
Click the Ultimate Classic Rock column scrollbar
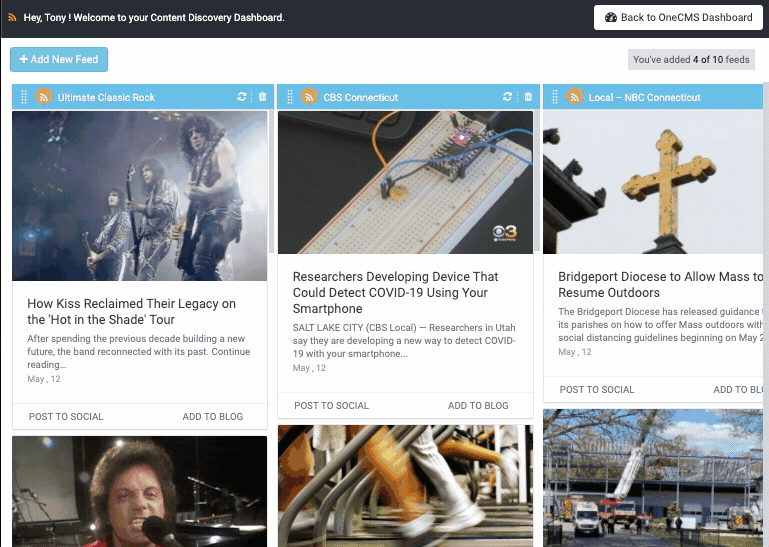[x=271, y=182]
